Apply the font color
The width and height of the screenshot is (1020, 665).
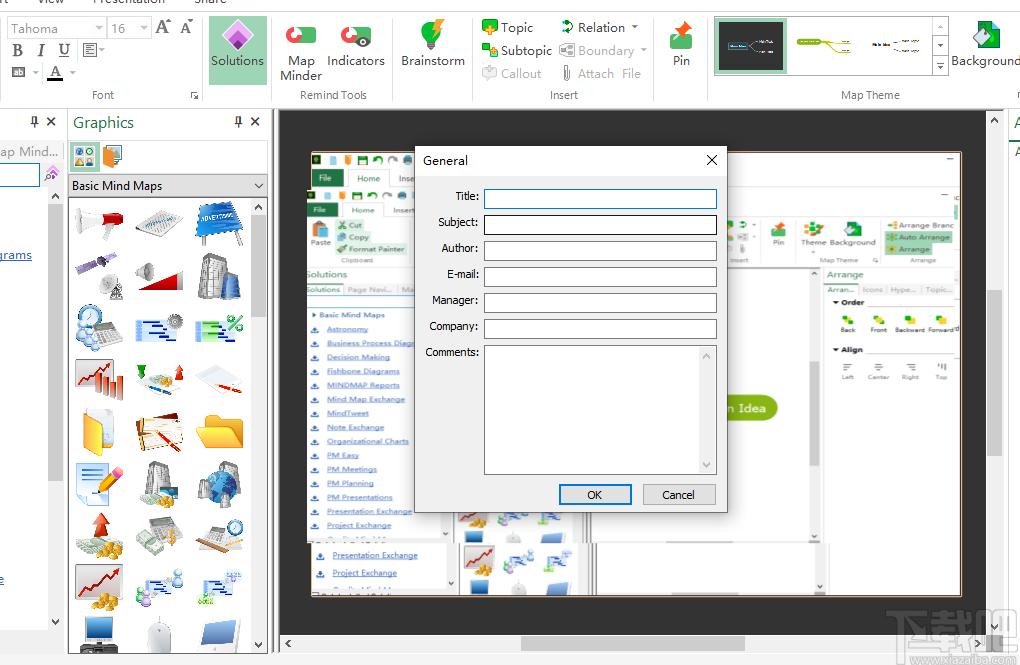55,72
